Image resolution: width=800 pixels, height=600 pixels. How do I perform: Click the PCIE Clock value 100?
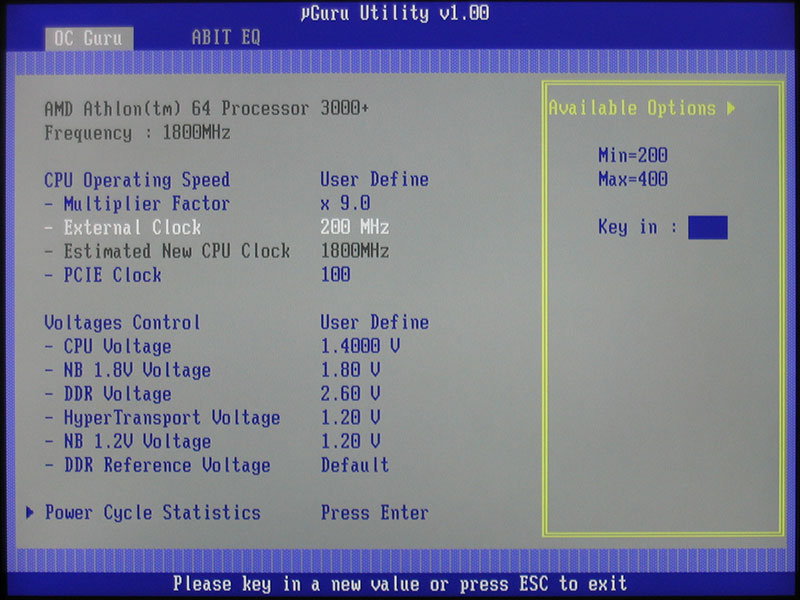click(x=335, y=274)
